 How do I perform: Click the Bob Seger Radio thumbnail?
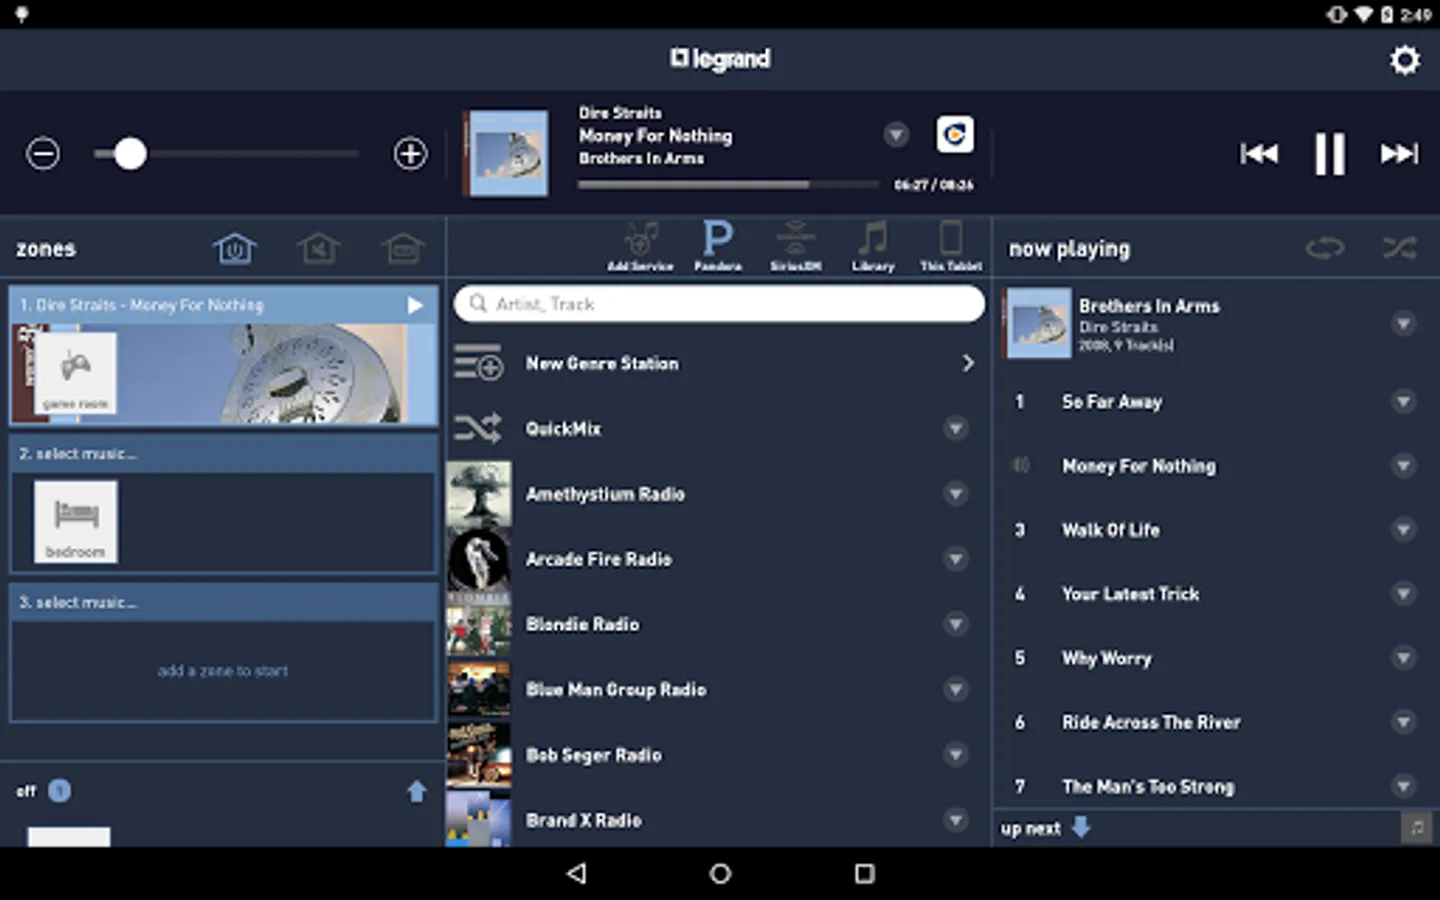[479, 755]
